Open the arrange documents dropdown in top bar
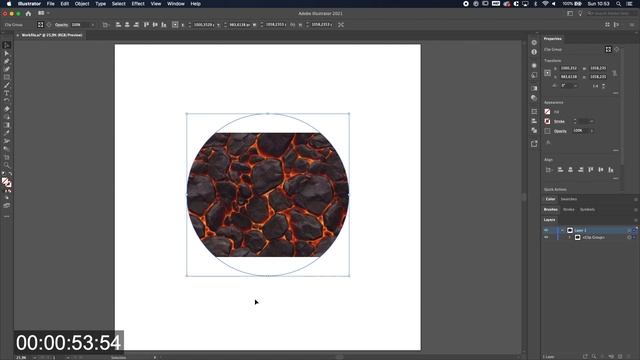640x360 pixels. (x=43, y=13)
